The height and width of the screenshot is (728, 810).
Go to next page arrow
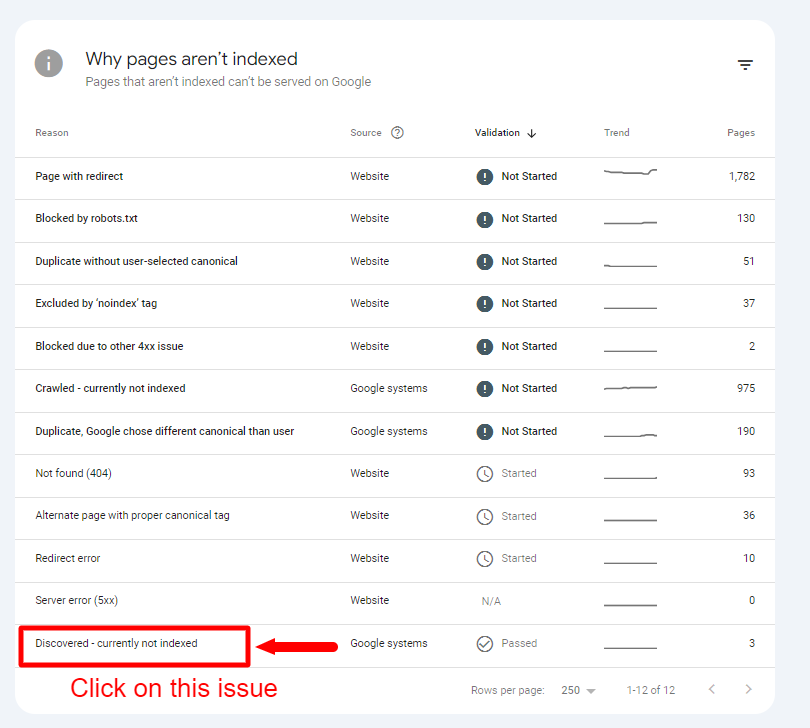(749, 689)
